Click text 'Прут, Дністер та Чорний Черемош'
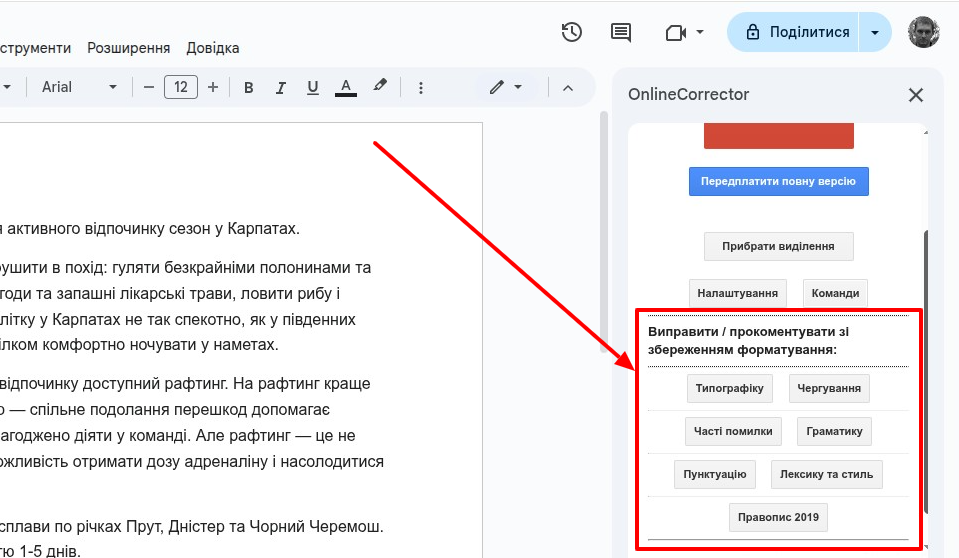Viewport: 959px width, 558px height. 255,526
